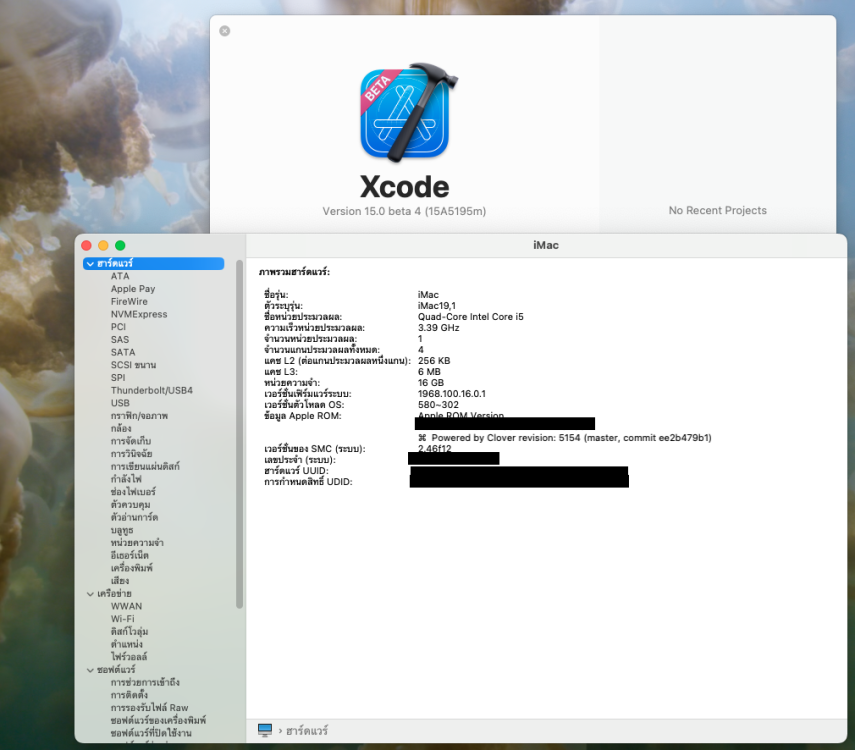The width and height of the screenshot is (855, 750).
Task: Choose เครื่องพิมพ์ printers item
Action: click(x=131, y=568)
